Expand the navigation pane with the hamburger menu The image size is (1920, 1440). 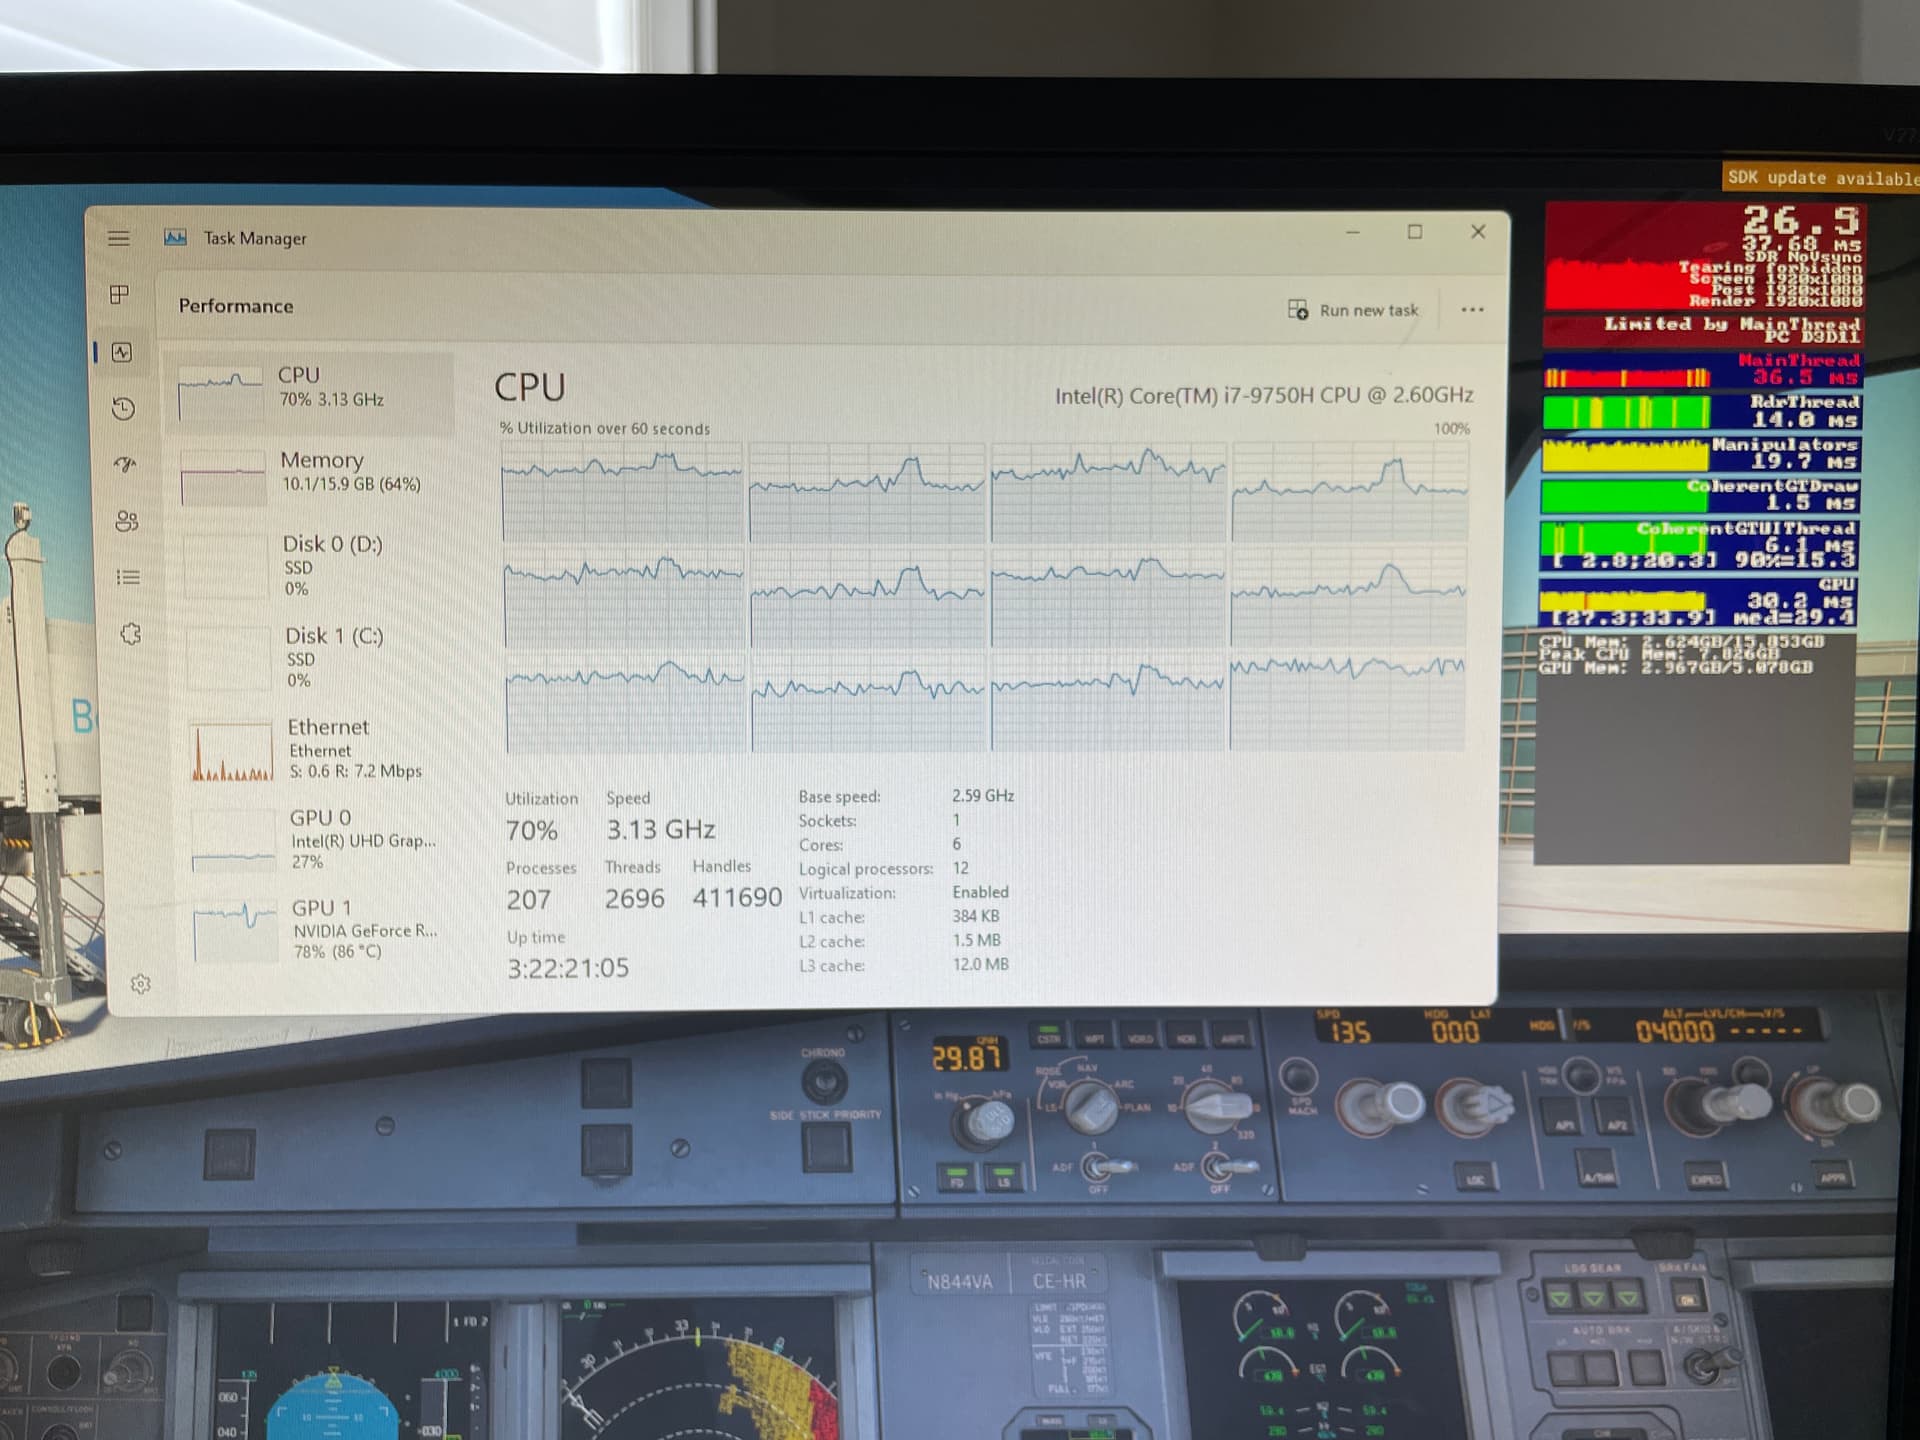(118, 237)
